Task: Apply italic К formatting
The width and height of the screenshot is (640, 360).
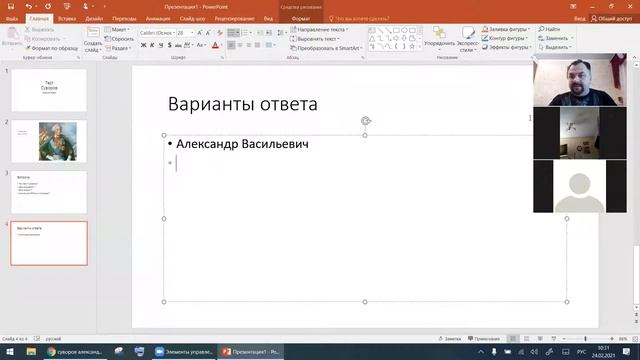Action: tap(152, 45)
